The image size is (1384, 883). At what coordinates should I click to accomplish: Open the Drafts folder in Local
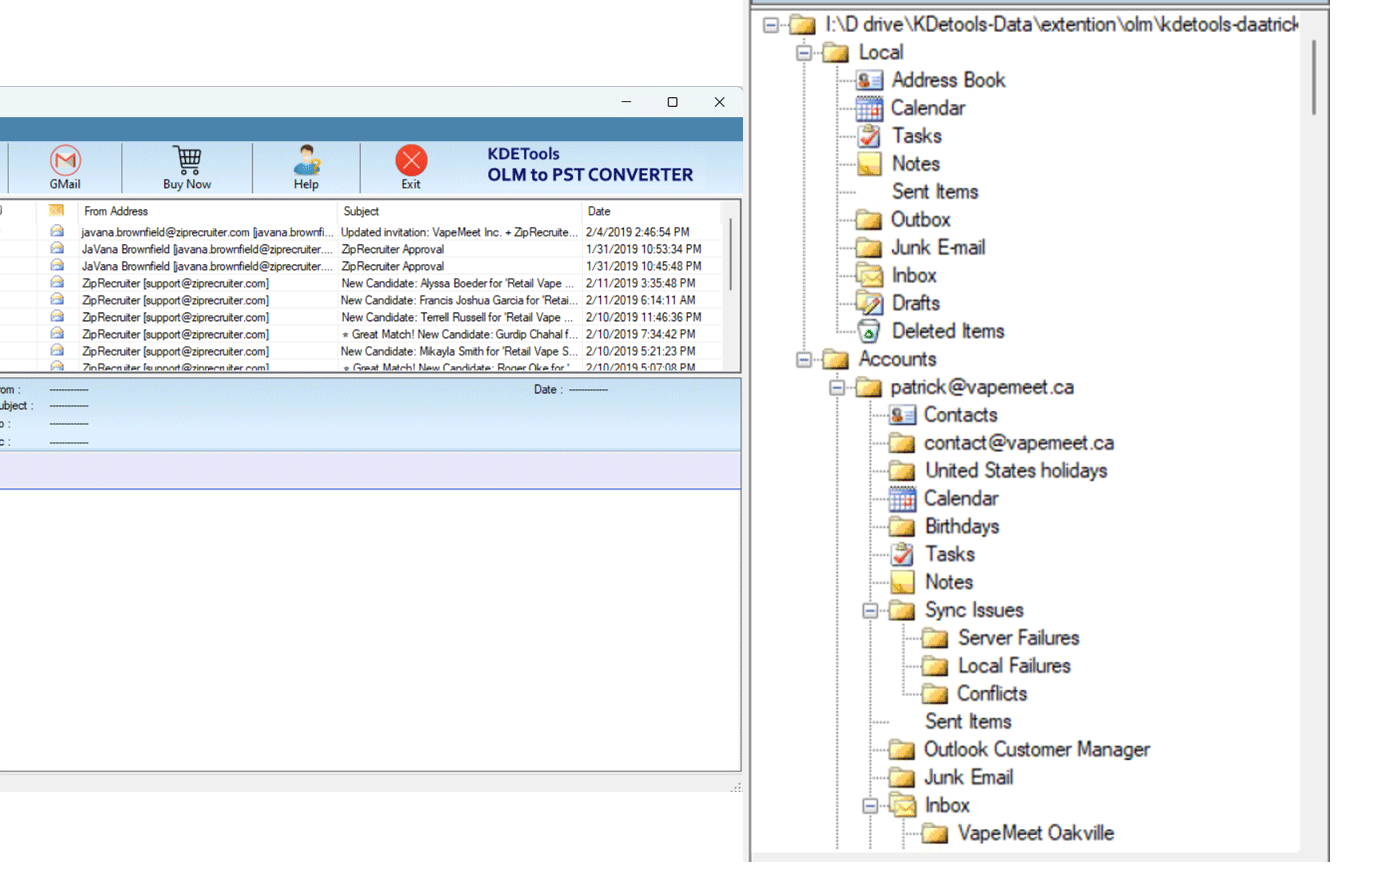pos(915,303)
